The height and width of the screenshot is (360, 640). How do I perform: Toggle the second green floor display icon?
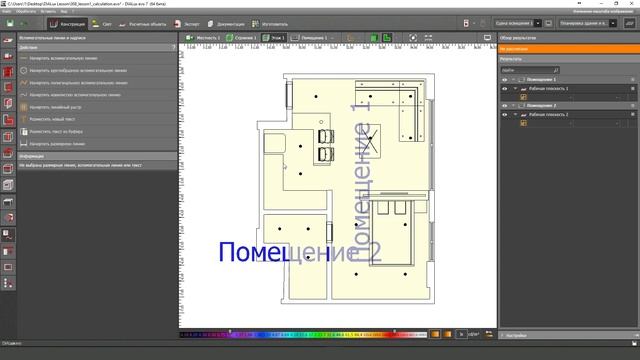tap(387, 38)
